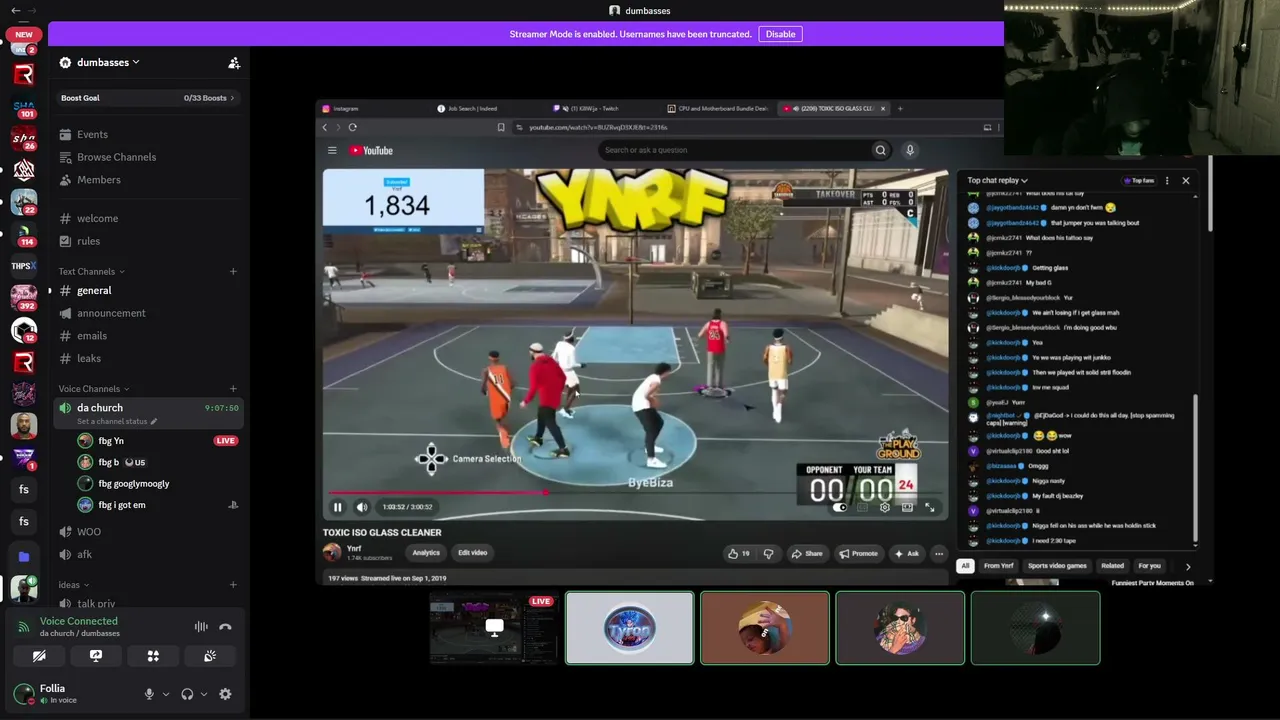The width and height of the screenshot is (1280, 720).
Task: Click the YouTube logo in the shared browser
Action: click(x=371, y=151)
